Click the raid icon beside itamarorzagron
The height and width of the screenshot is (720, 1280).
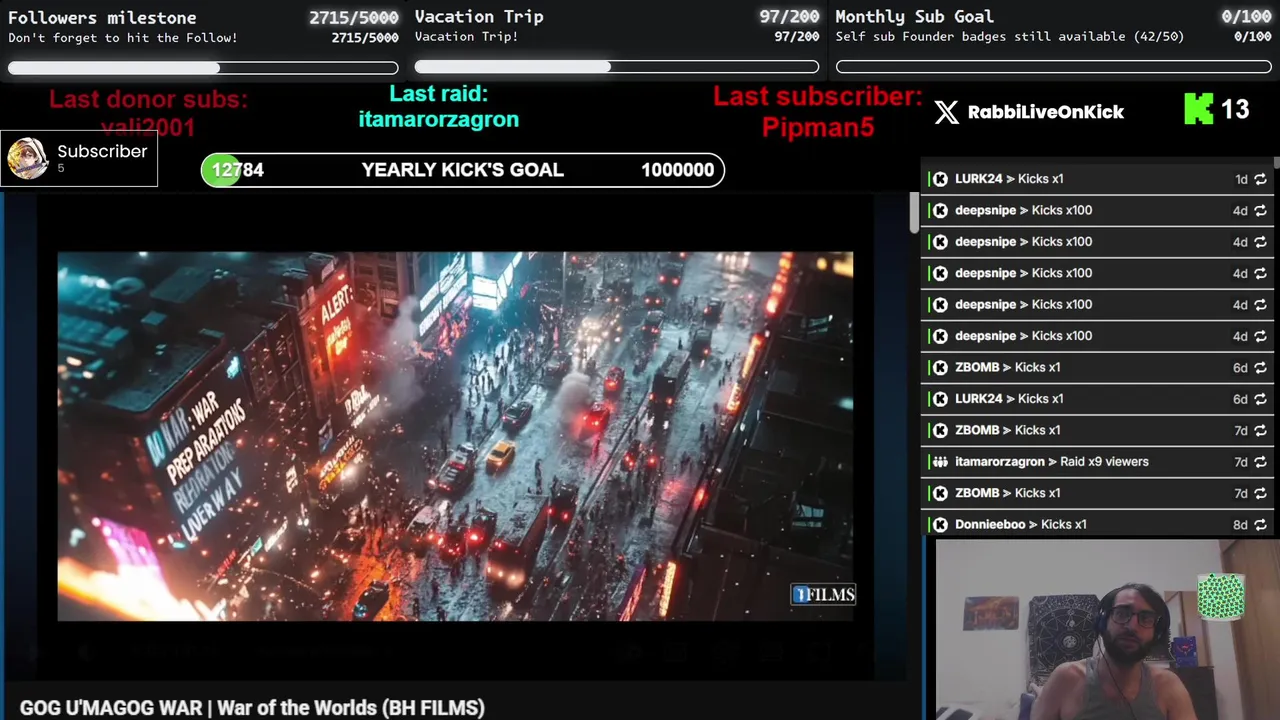click(x=940, y=462)
